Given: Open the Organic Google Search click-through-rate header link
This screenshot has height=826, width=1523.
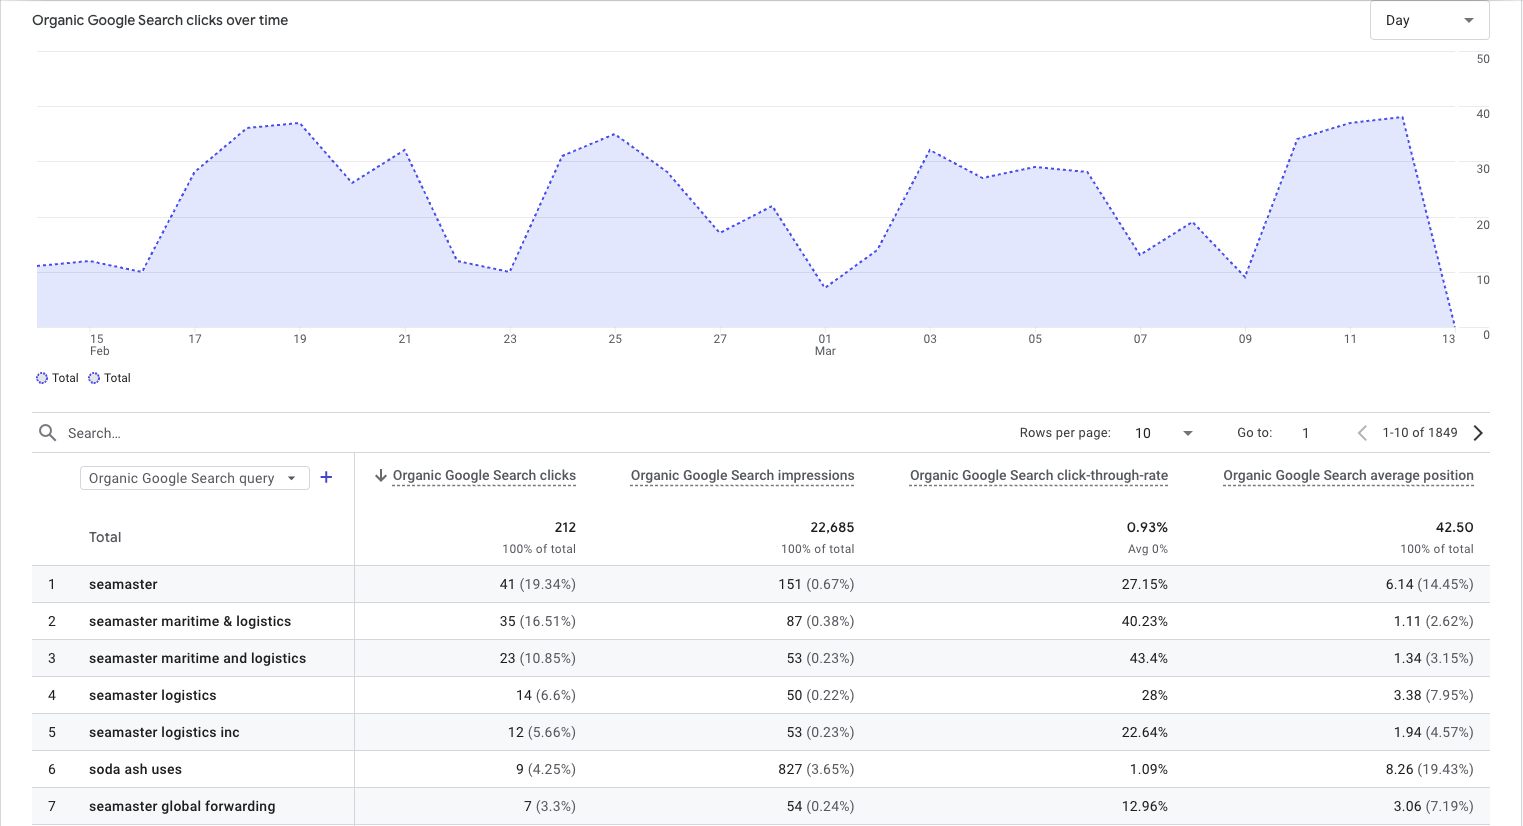Looking at the screenshot, I should pyautogui.click(x=1038, y=475).
